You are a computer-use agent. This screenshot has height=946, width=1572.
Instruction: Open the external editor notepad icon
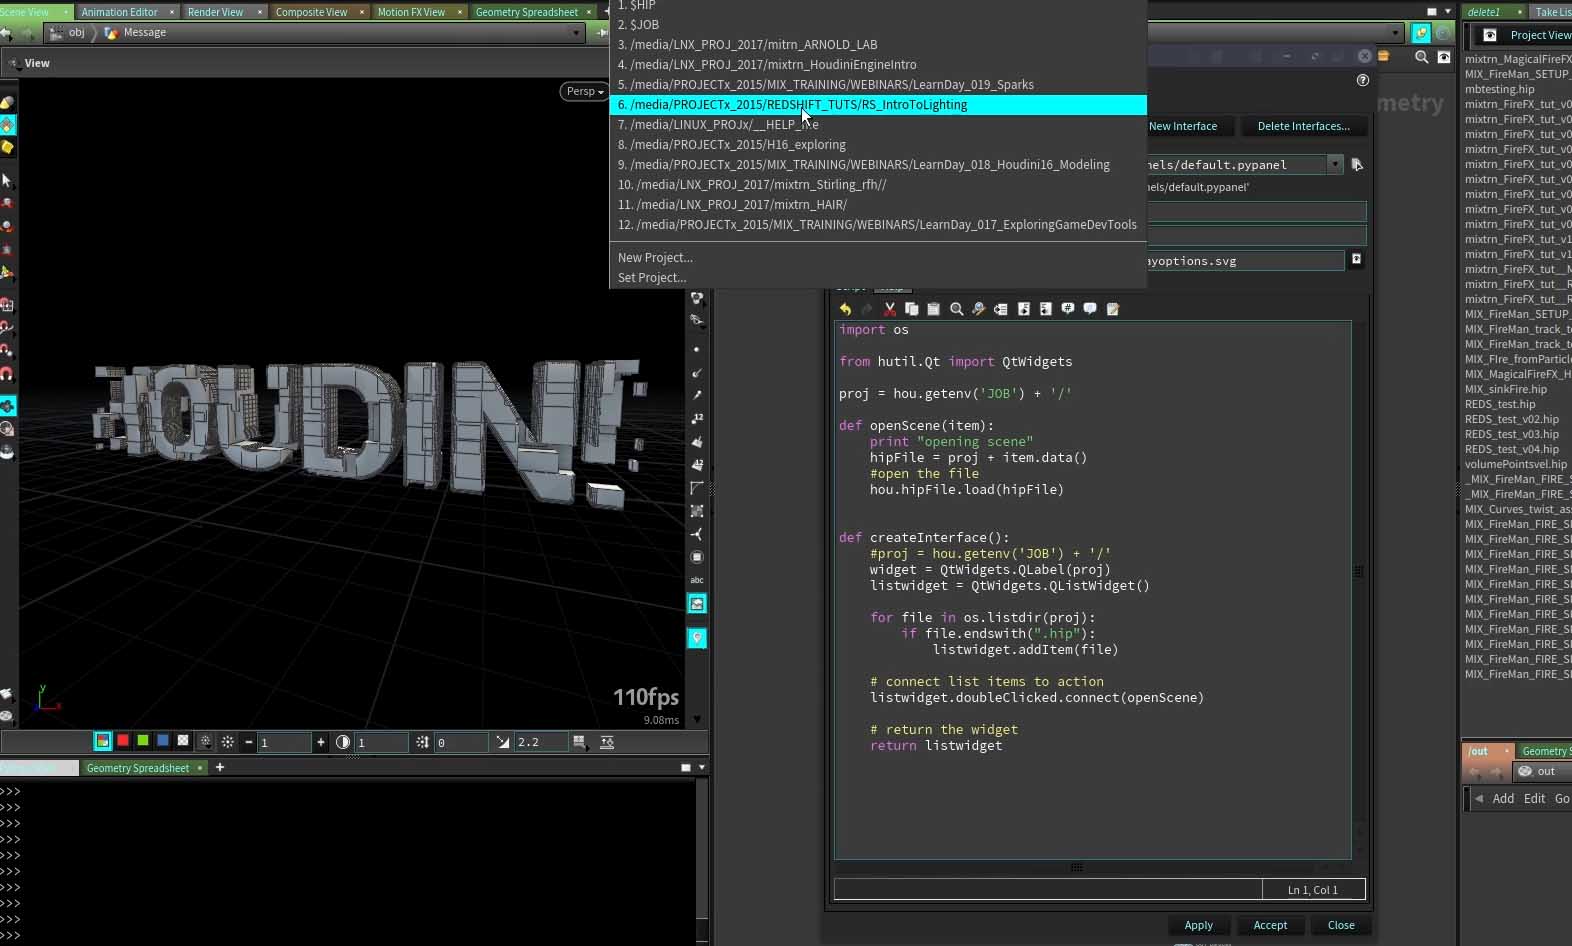[1112, 309]
